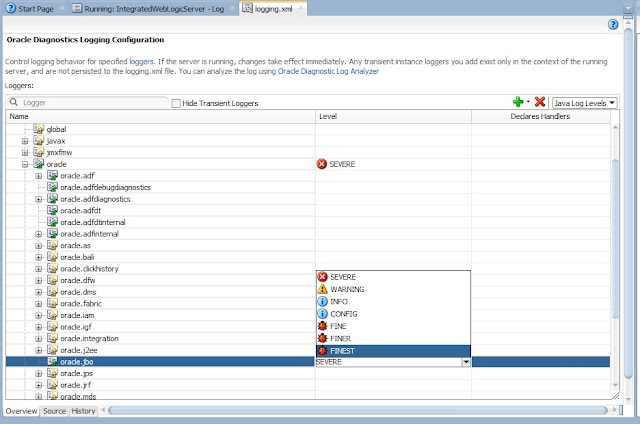Toggle Hide Transient Loggers checkbox

coord(176,103)
